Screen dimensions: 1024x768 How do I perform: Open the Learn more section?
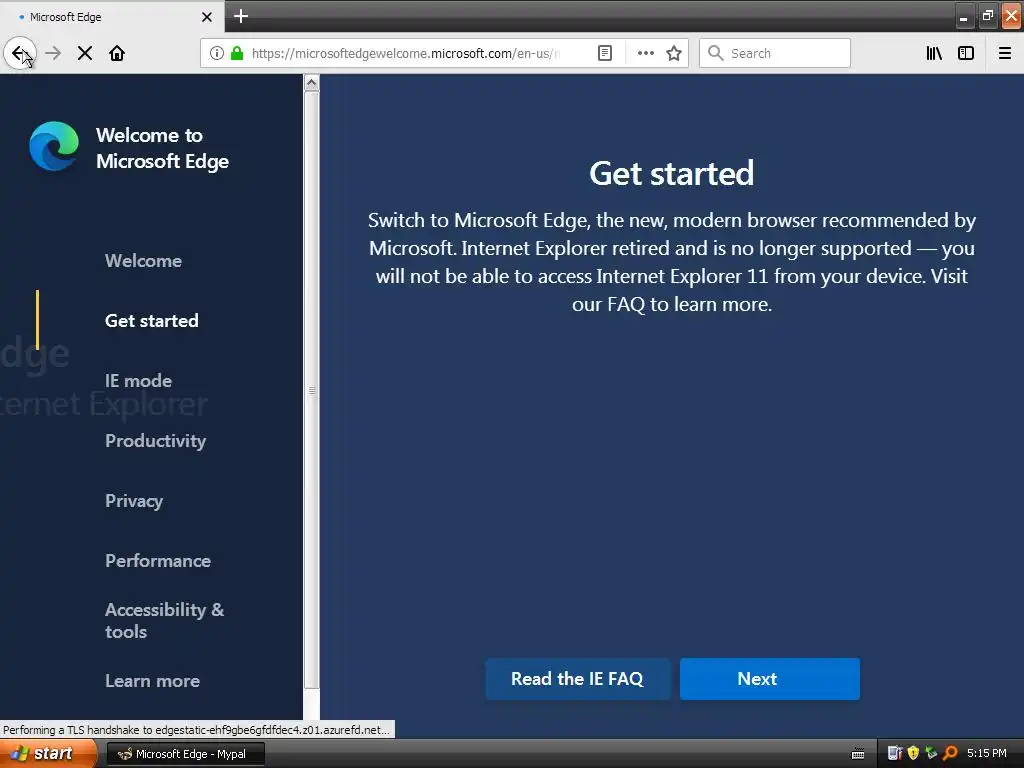pyautogui.click(x=152, y=680)
